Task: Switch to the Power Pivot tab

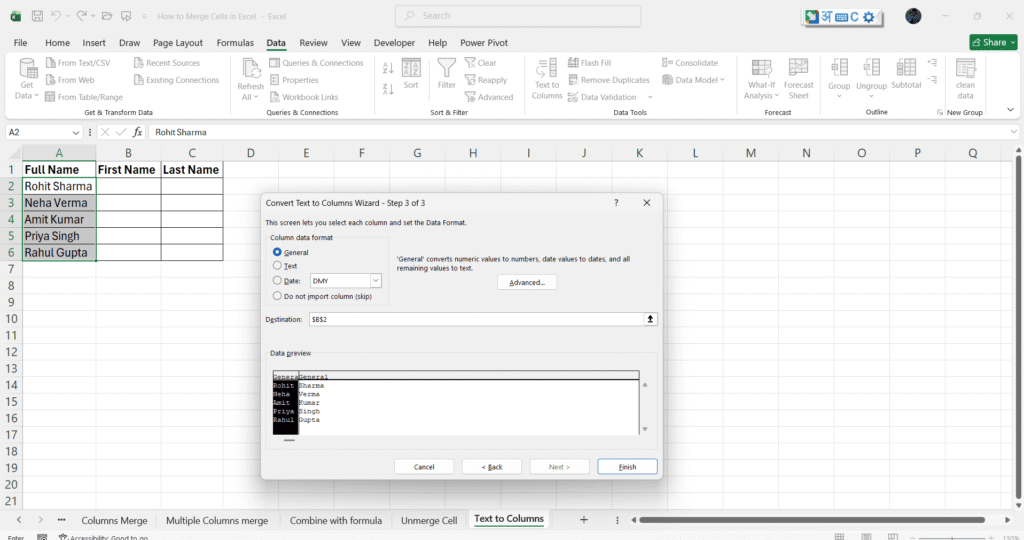Action: coord(484,42)
